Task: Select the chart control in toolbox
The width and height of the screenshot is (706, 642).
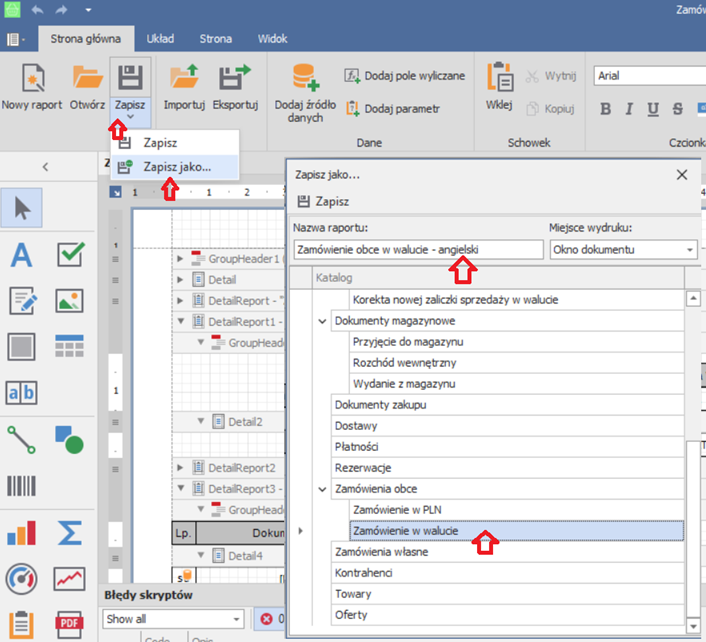Action: click(x=22, y=532)
